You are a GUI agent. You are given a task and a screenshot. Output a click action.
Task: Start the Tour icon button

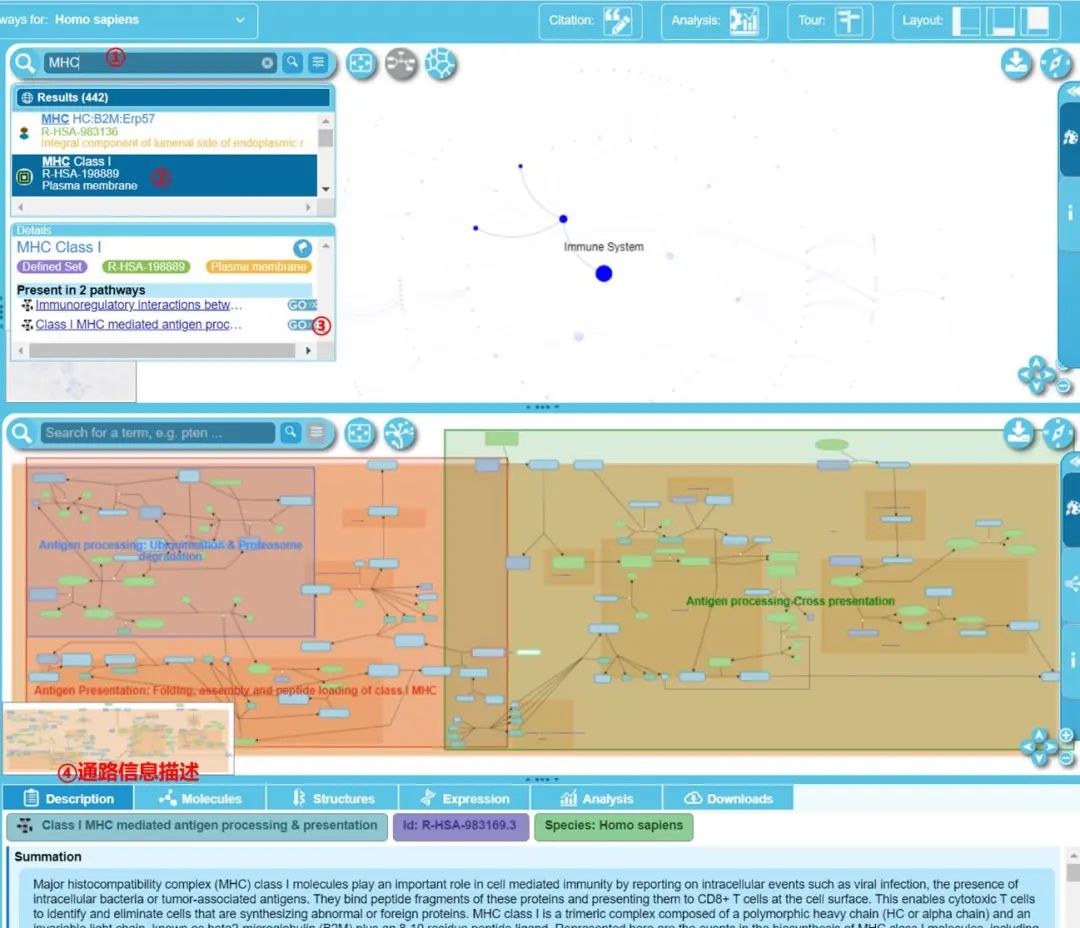point(848,21)
